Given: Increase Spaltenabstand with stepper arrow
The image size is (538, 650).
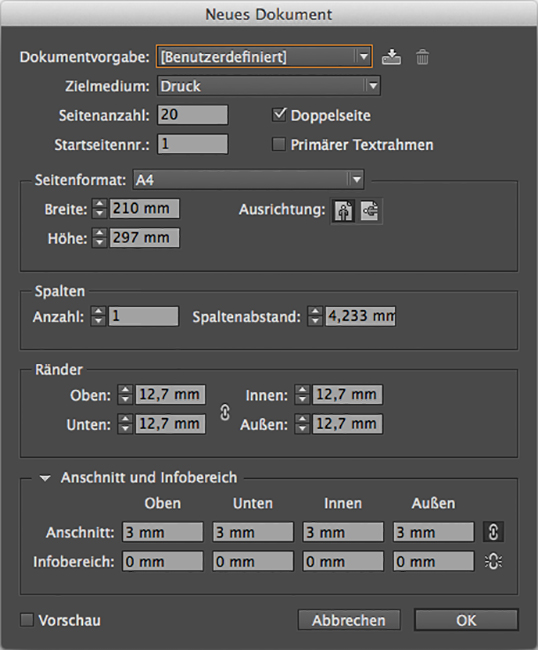Looking at the screenshot, I should click(x=315, y=311).
